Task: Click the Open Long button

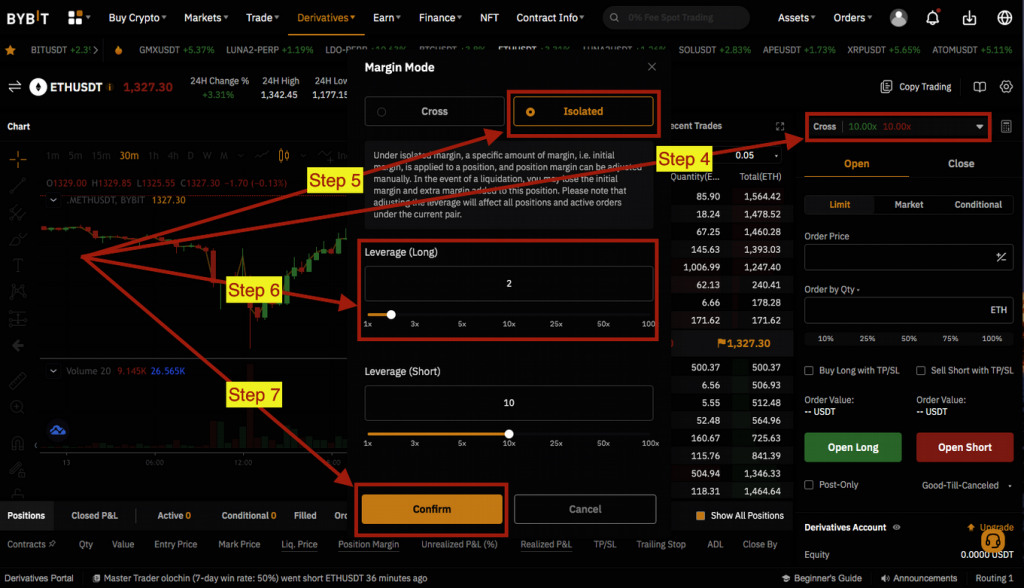Action: pos(852,447)
